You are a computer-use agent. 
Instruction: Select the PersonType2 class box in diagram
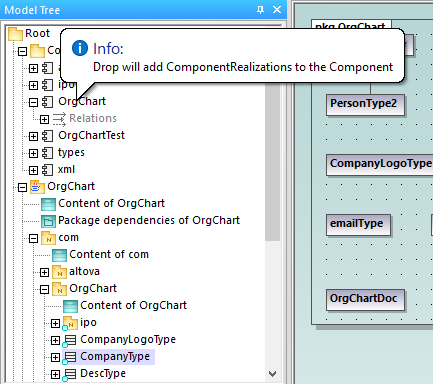(x=365, y=105)
